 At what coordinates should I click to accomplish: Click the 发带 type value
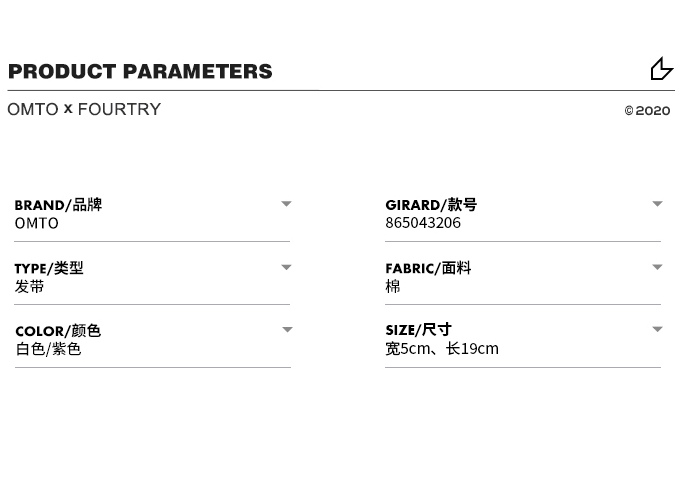point(30,286)
